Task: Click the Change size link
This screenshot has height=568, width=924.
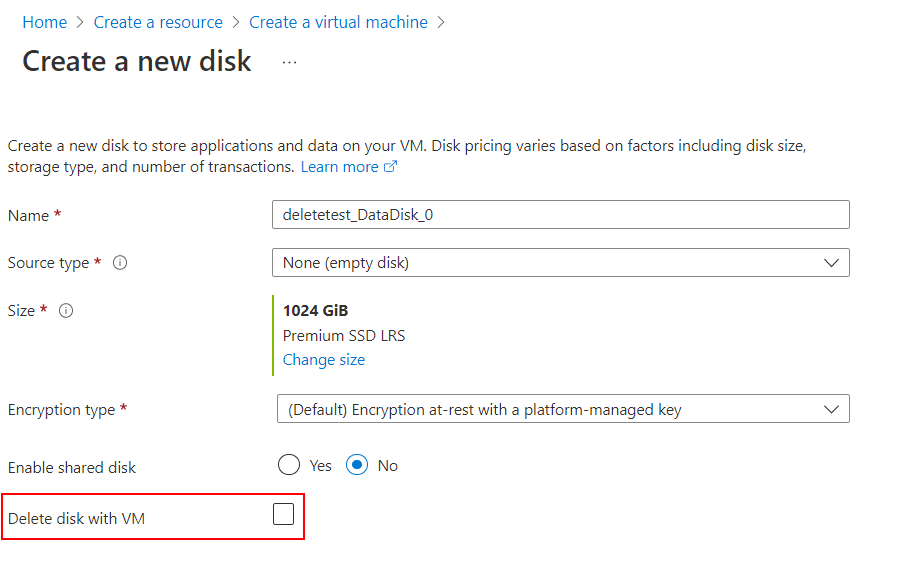Action: 324,359
